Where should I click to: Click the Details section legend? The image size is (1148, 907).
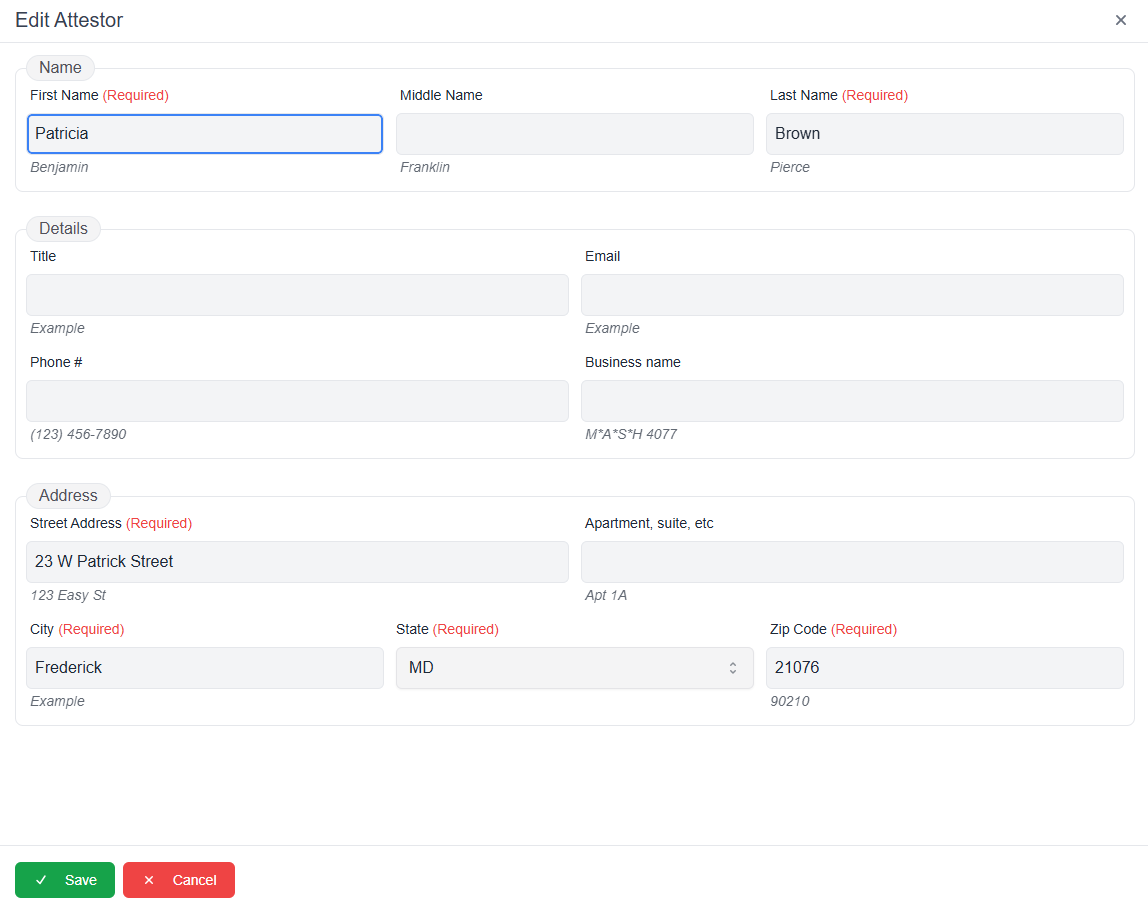[64, 228]
